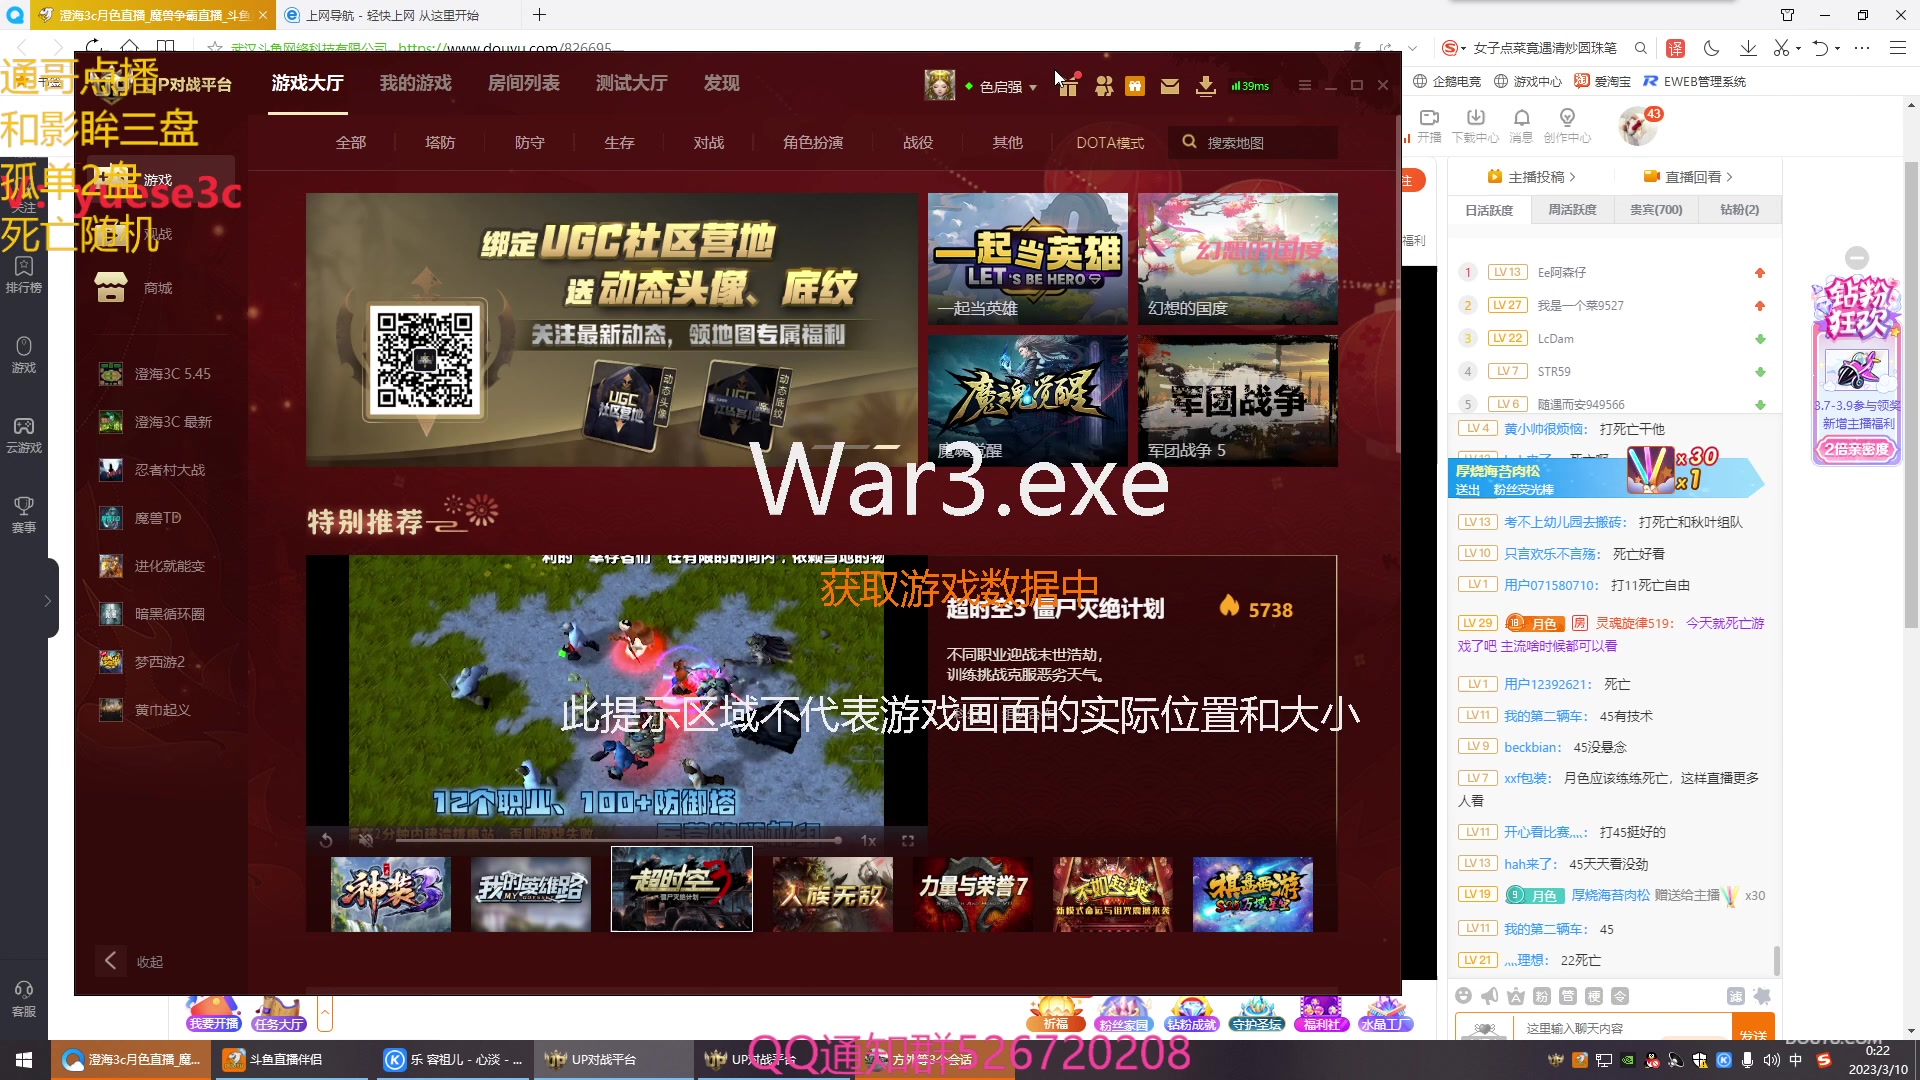Expand the 色启强 user status dropdown
The width and height of the screenshot is (1920, 1080).
[1033, 87]
